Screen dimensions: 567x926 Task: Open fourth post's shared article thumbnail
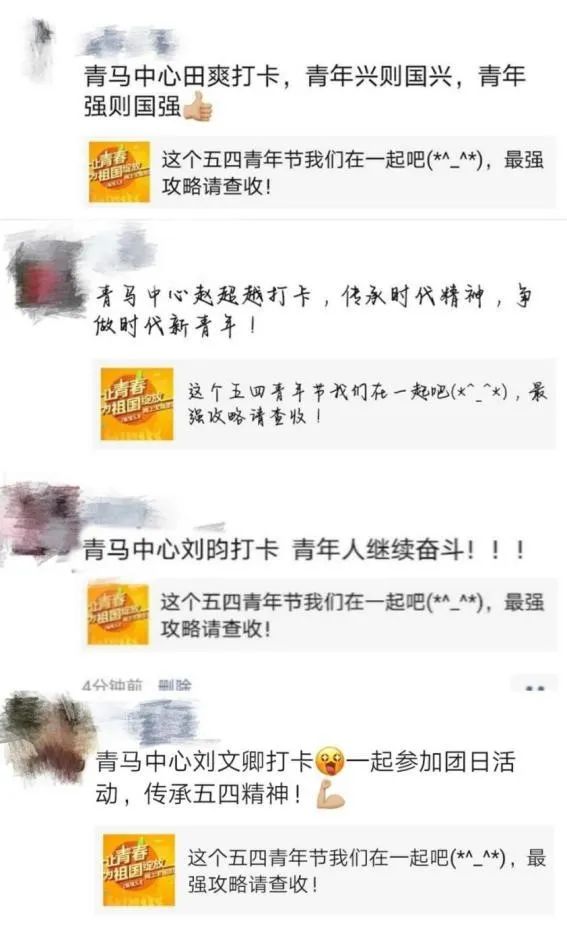(x=139, y=870)
